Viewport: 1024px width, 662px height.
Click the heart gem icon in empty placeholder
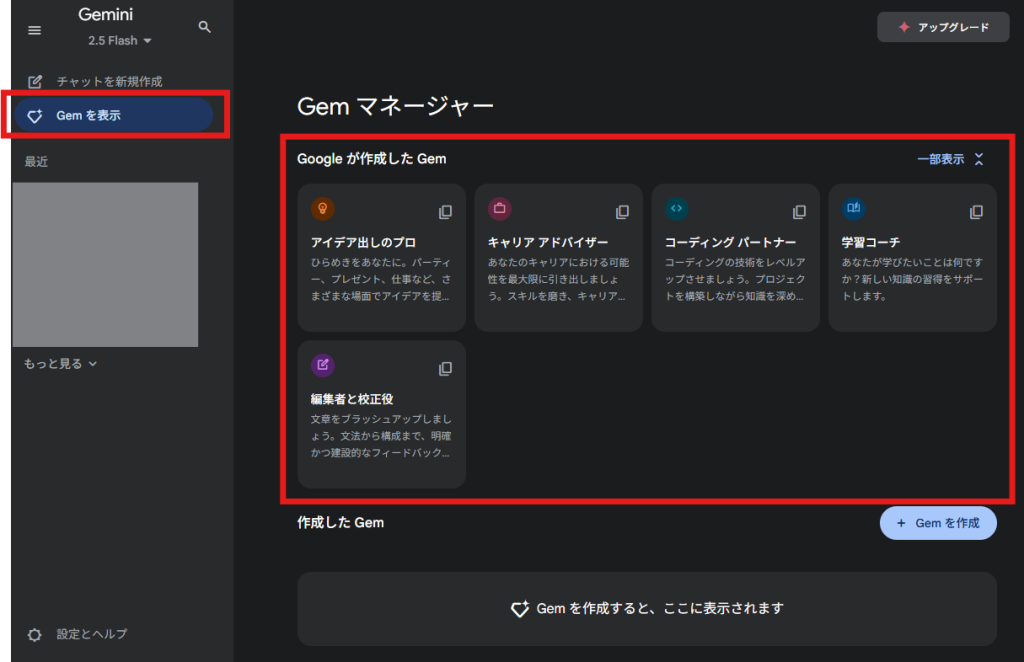pos(520,608)
